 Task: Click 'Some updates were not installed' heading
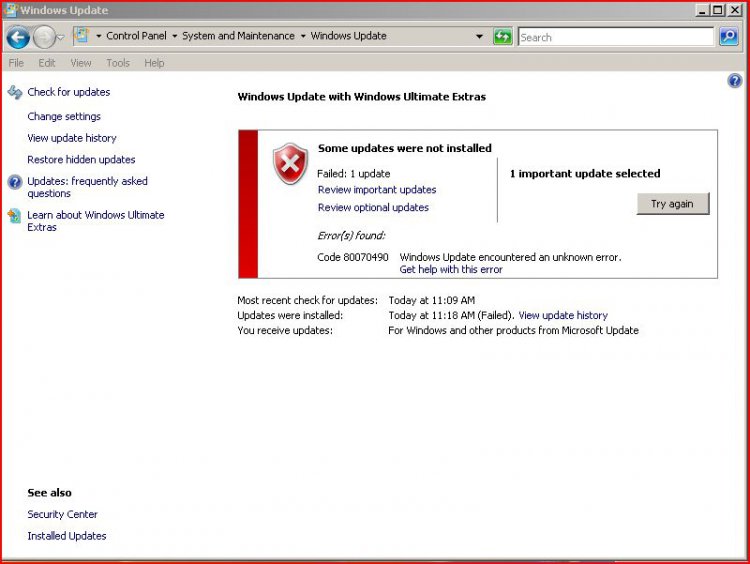coord(405,148)
